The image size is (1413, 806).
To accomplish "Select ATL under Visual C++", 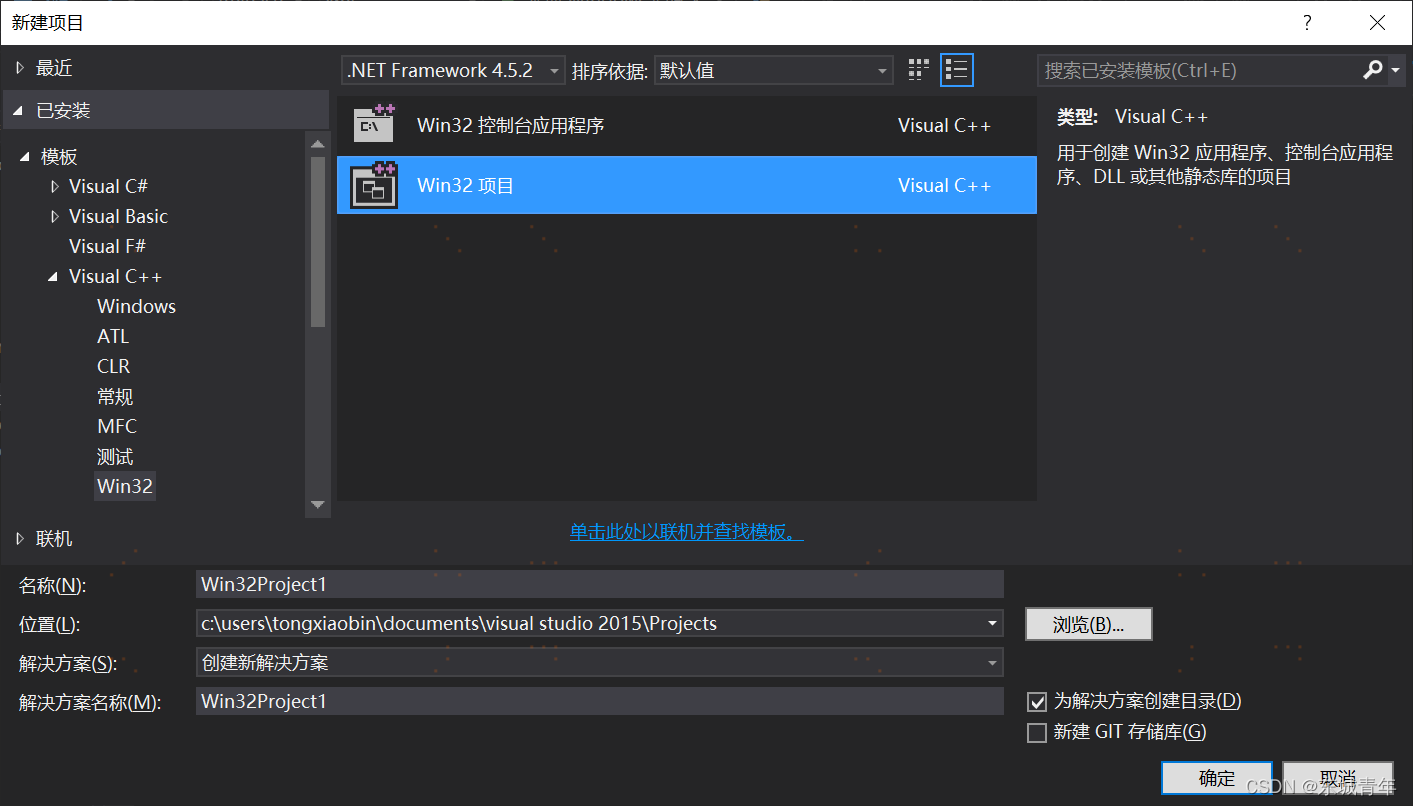I will (113, 336).
